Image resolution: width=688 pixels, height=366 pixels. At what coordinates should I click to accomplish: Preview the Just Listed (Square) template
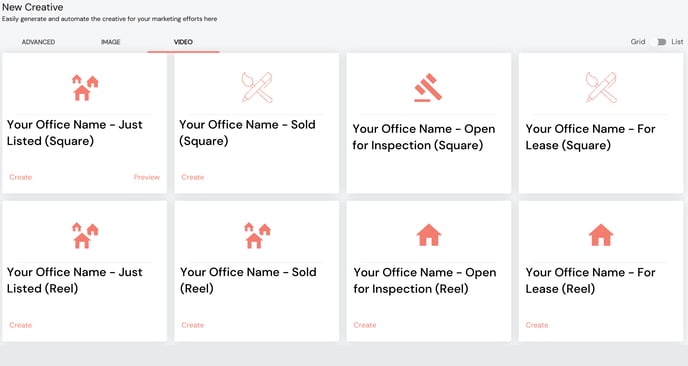tap(147, 177)
